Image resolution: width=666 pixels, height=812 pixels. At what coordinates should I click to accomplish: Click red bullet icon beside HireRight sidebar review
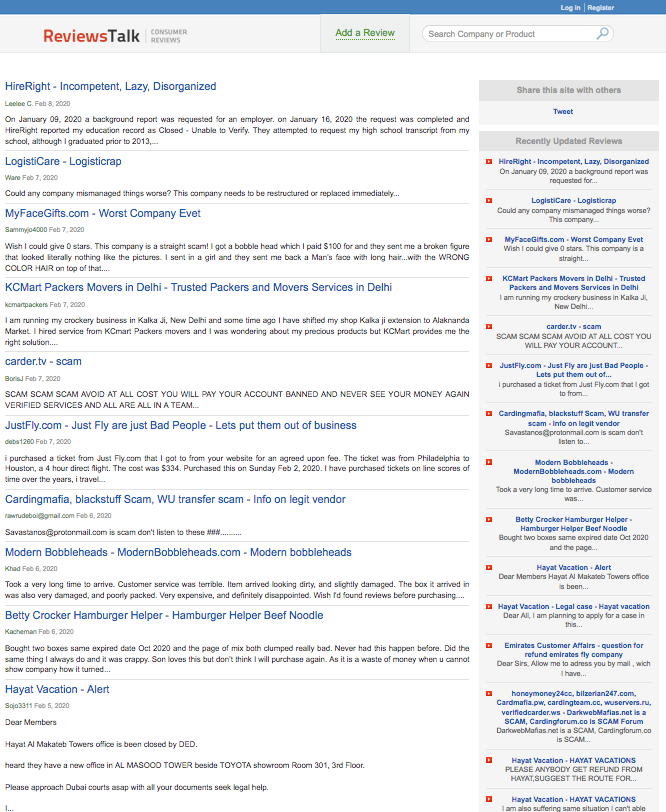[489, 162]
